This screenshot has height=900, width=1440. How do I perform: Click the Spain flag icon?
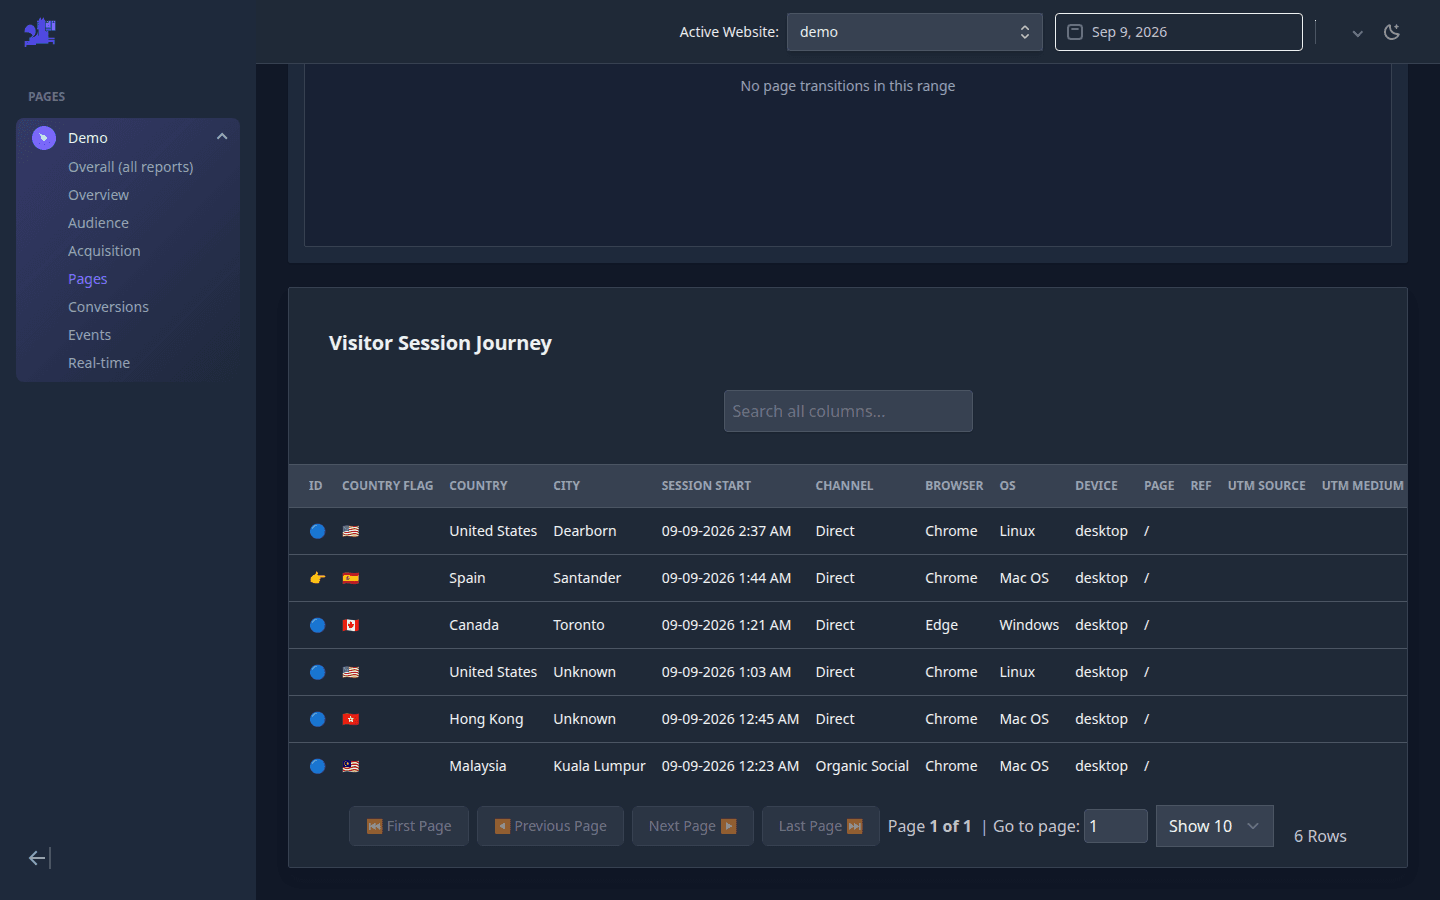pos(350,578)
